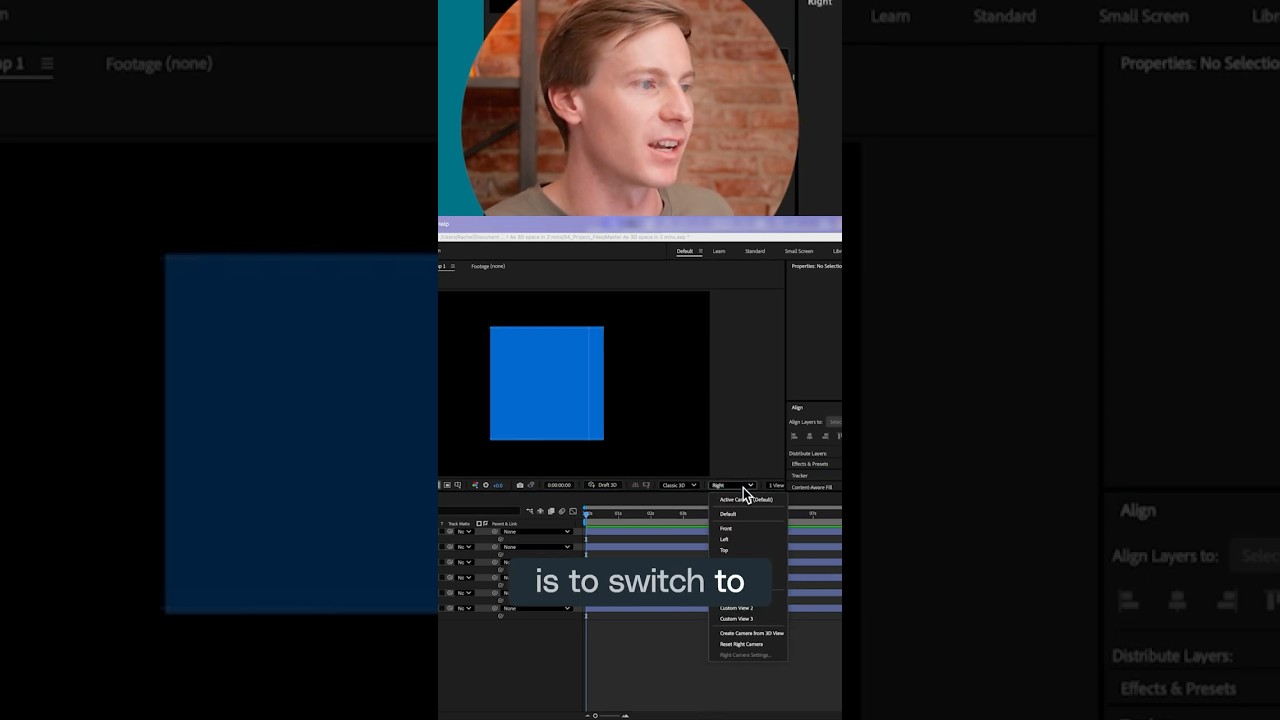
Task: Toggle the Graph Editor icon
Action: (573, 511)
